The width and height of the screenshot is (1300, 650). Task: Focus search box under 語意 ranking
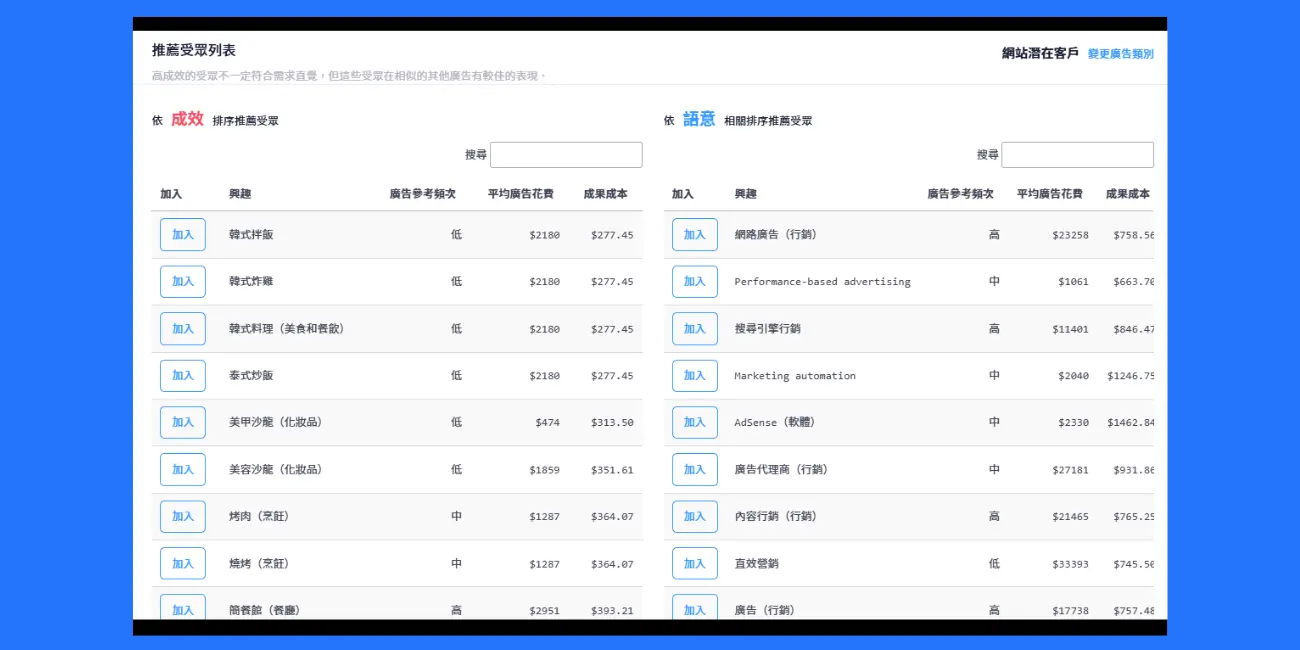click(1078, 155)
